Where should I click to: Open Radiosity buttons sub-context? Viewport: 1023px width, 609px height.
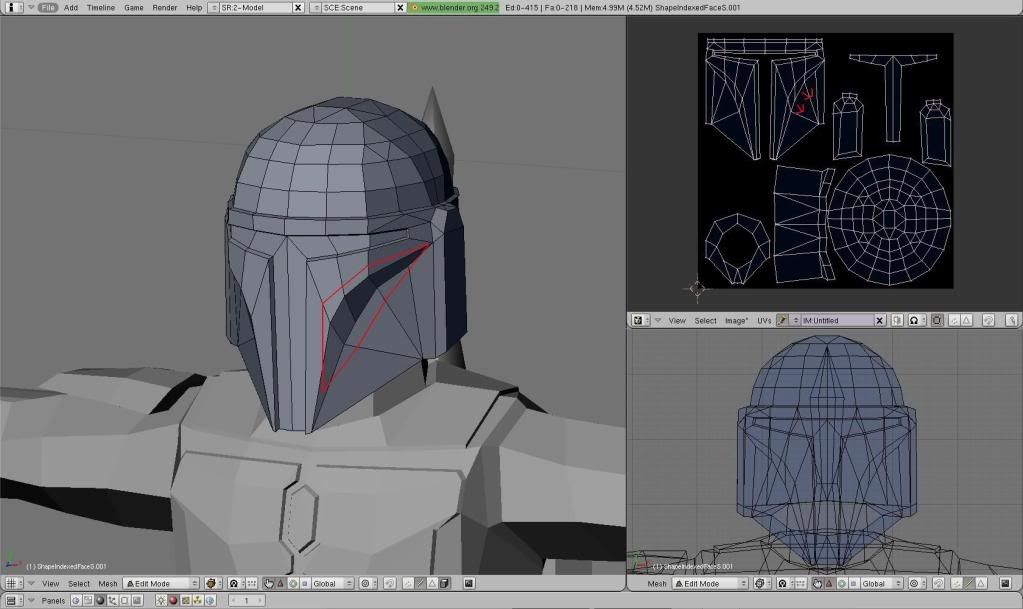pyautogui.click(x=197, y=601)
